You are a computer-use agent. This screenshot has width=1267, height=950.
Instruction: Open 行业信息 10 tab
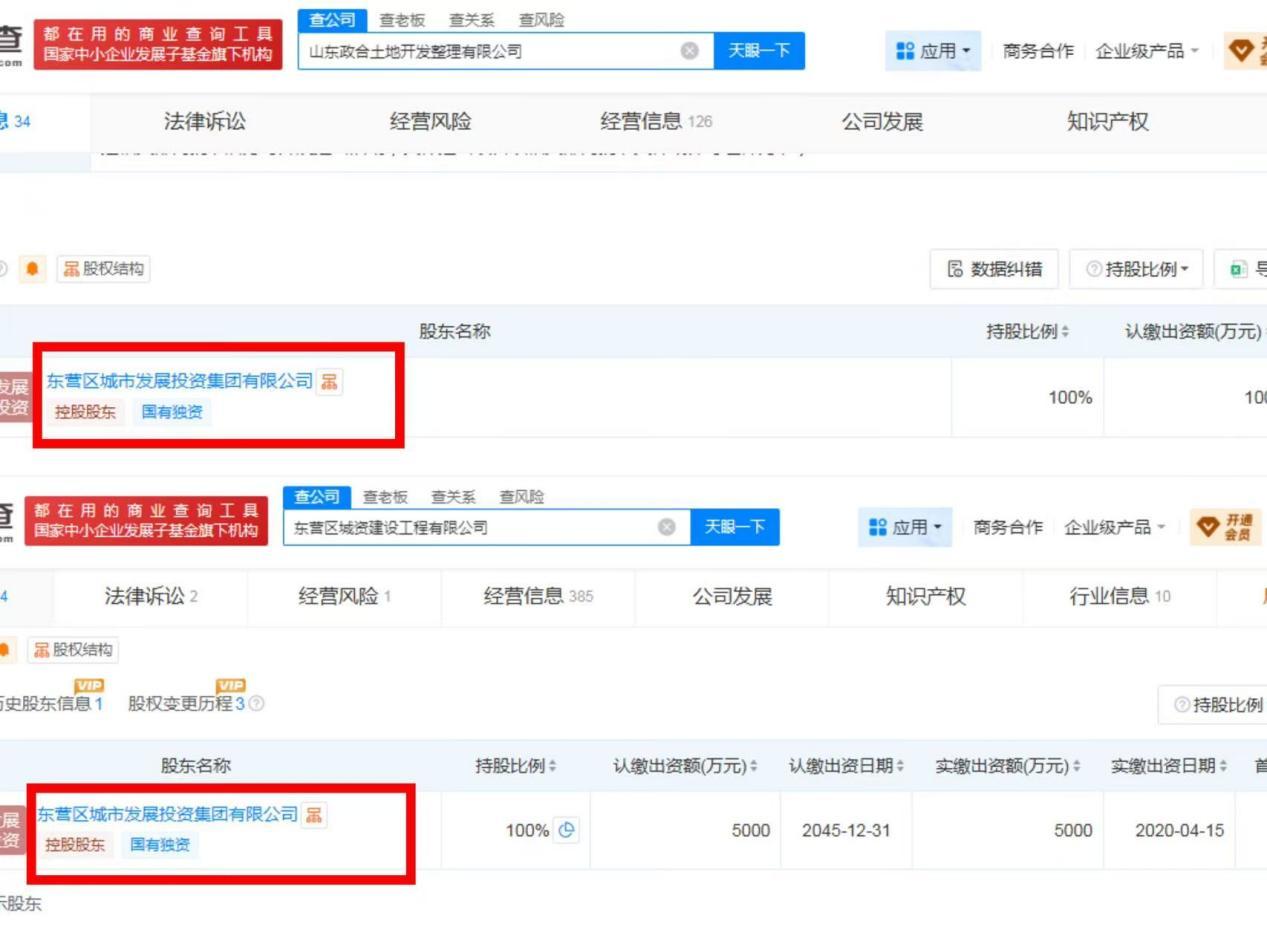(1120, 597)
